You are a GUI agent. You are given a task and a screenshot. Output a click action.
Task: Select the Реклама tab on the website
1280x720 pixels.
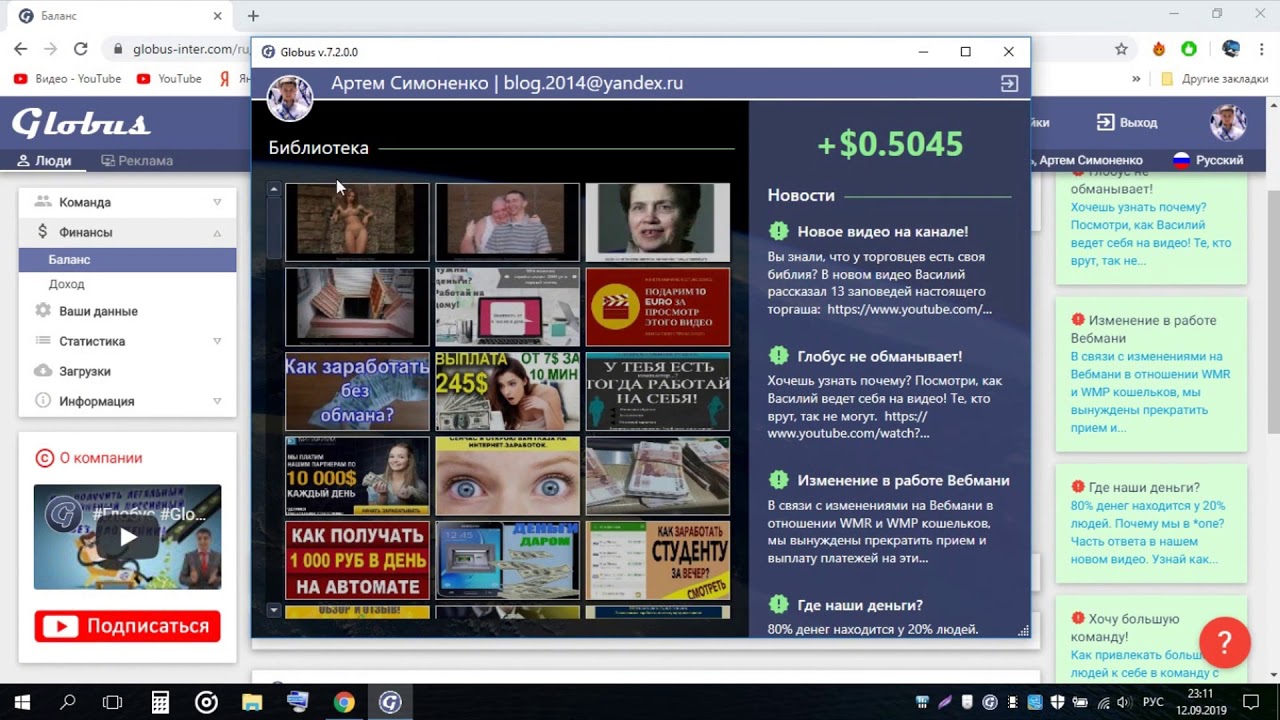pyautogui.click(x=137, y=160)
